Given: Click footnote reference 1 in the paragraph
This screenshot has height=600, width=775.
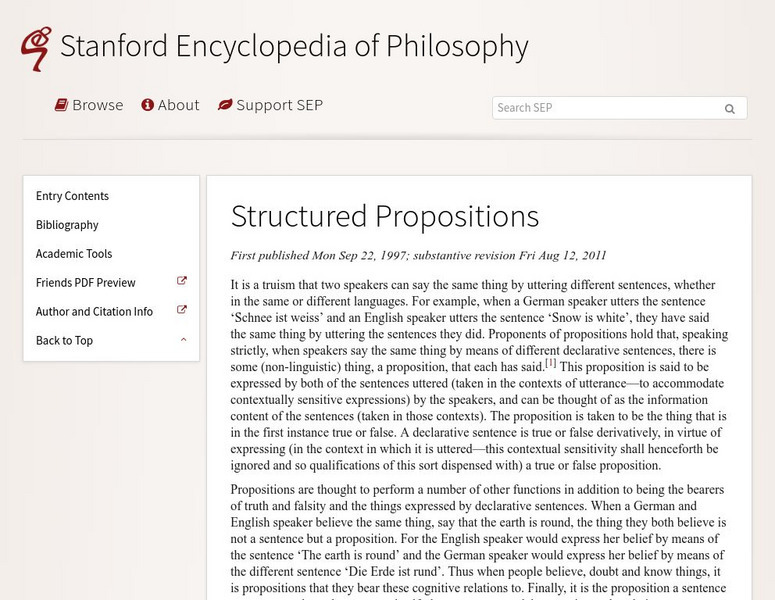Looking at the screenshot, I should [x=550, y=364].
